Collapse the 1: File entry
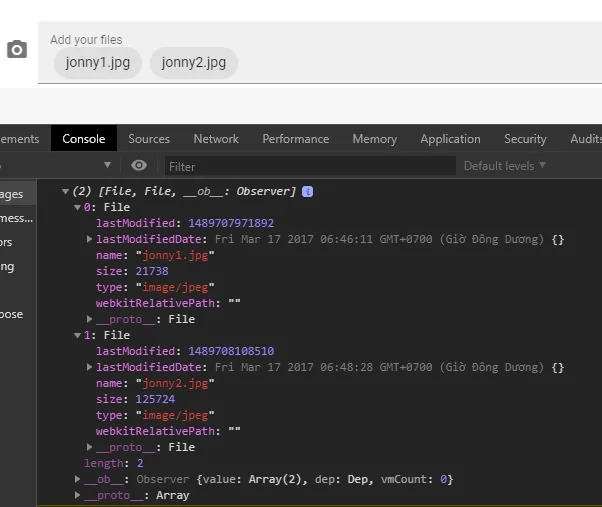602x507 pixels. pyautogui.click(x=77, y=335)
